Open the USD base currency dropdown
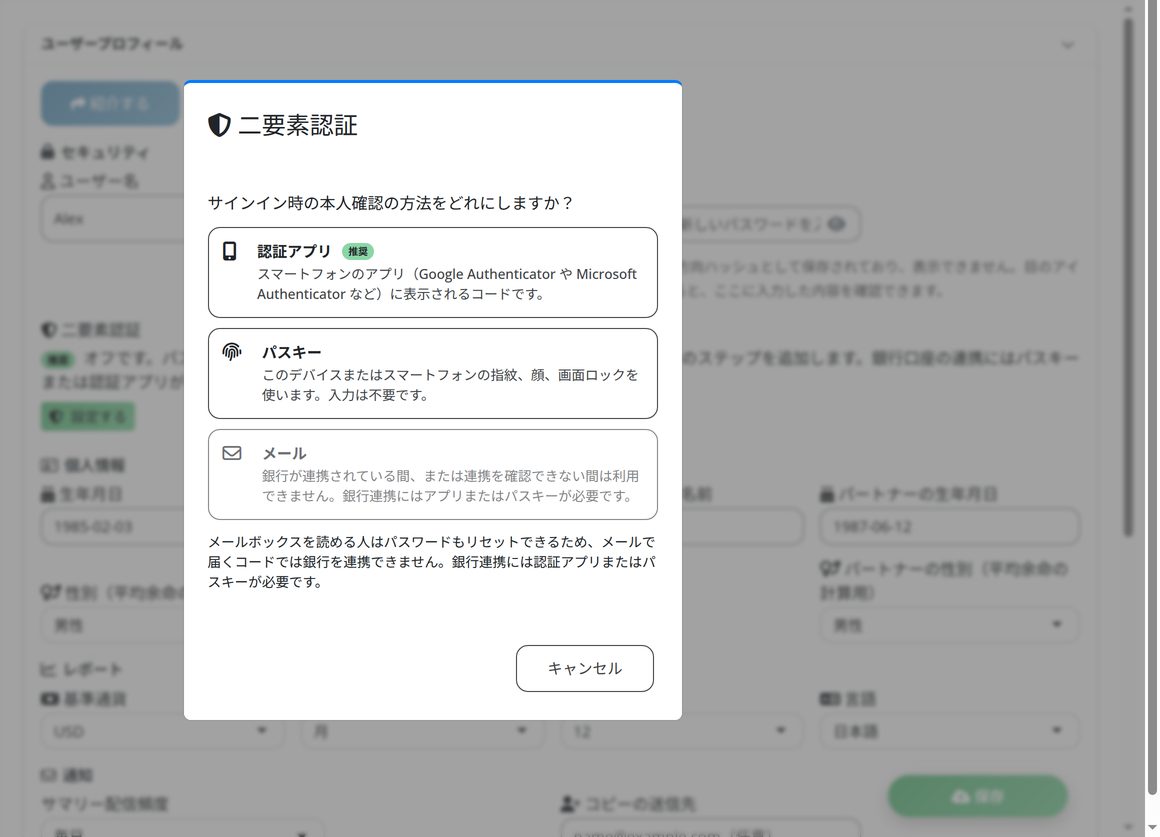The width and height of the screenshot is (1160, 837). (x=163, y=731)
